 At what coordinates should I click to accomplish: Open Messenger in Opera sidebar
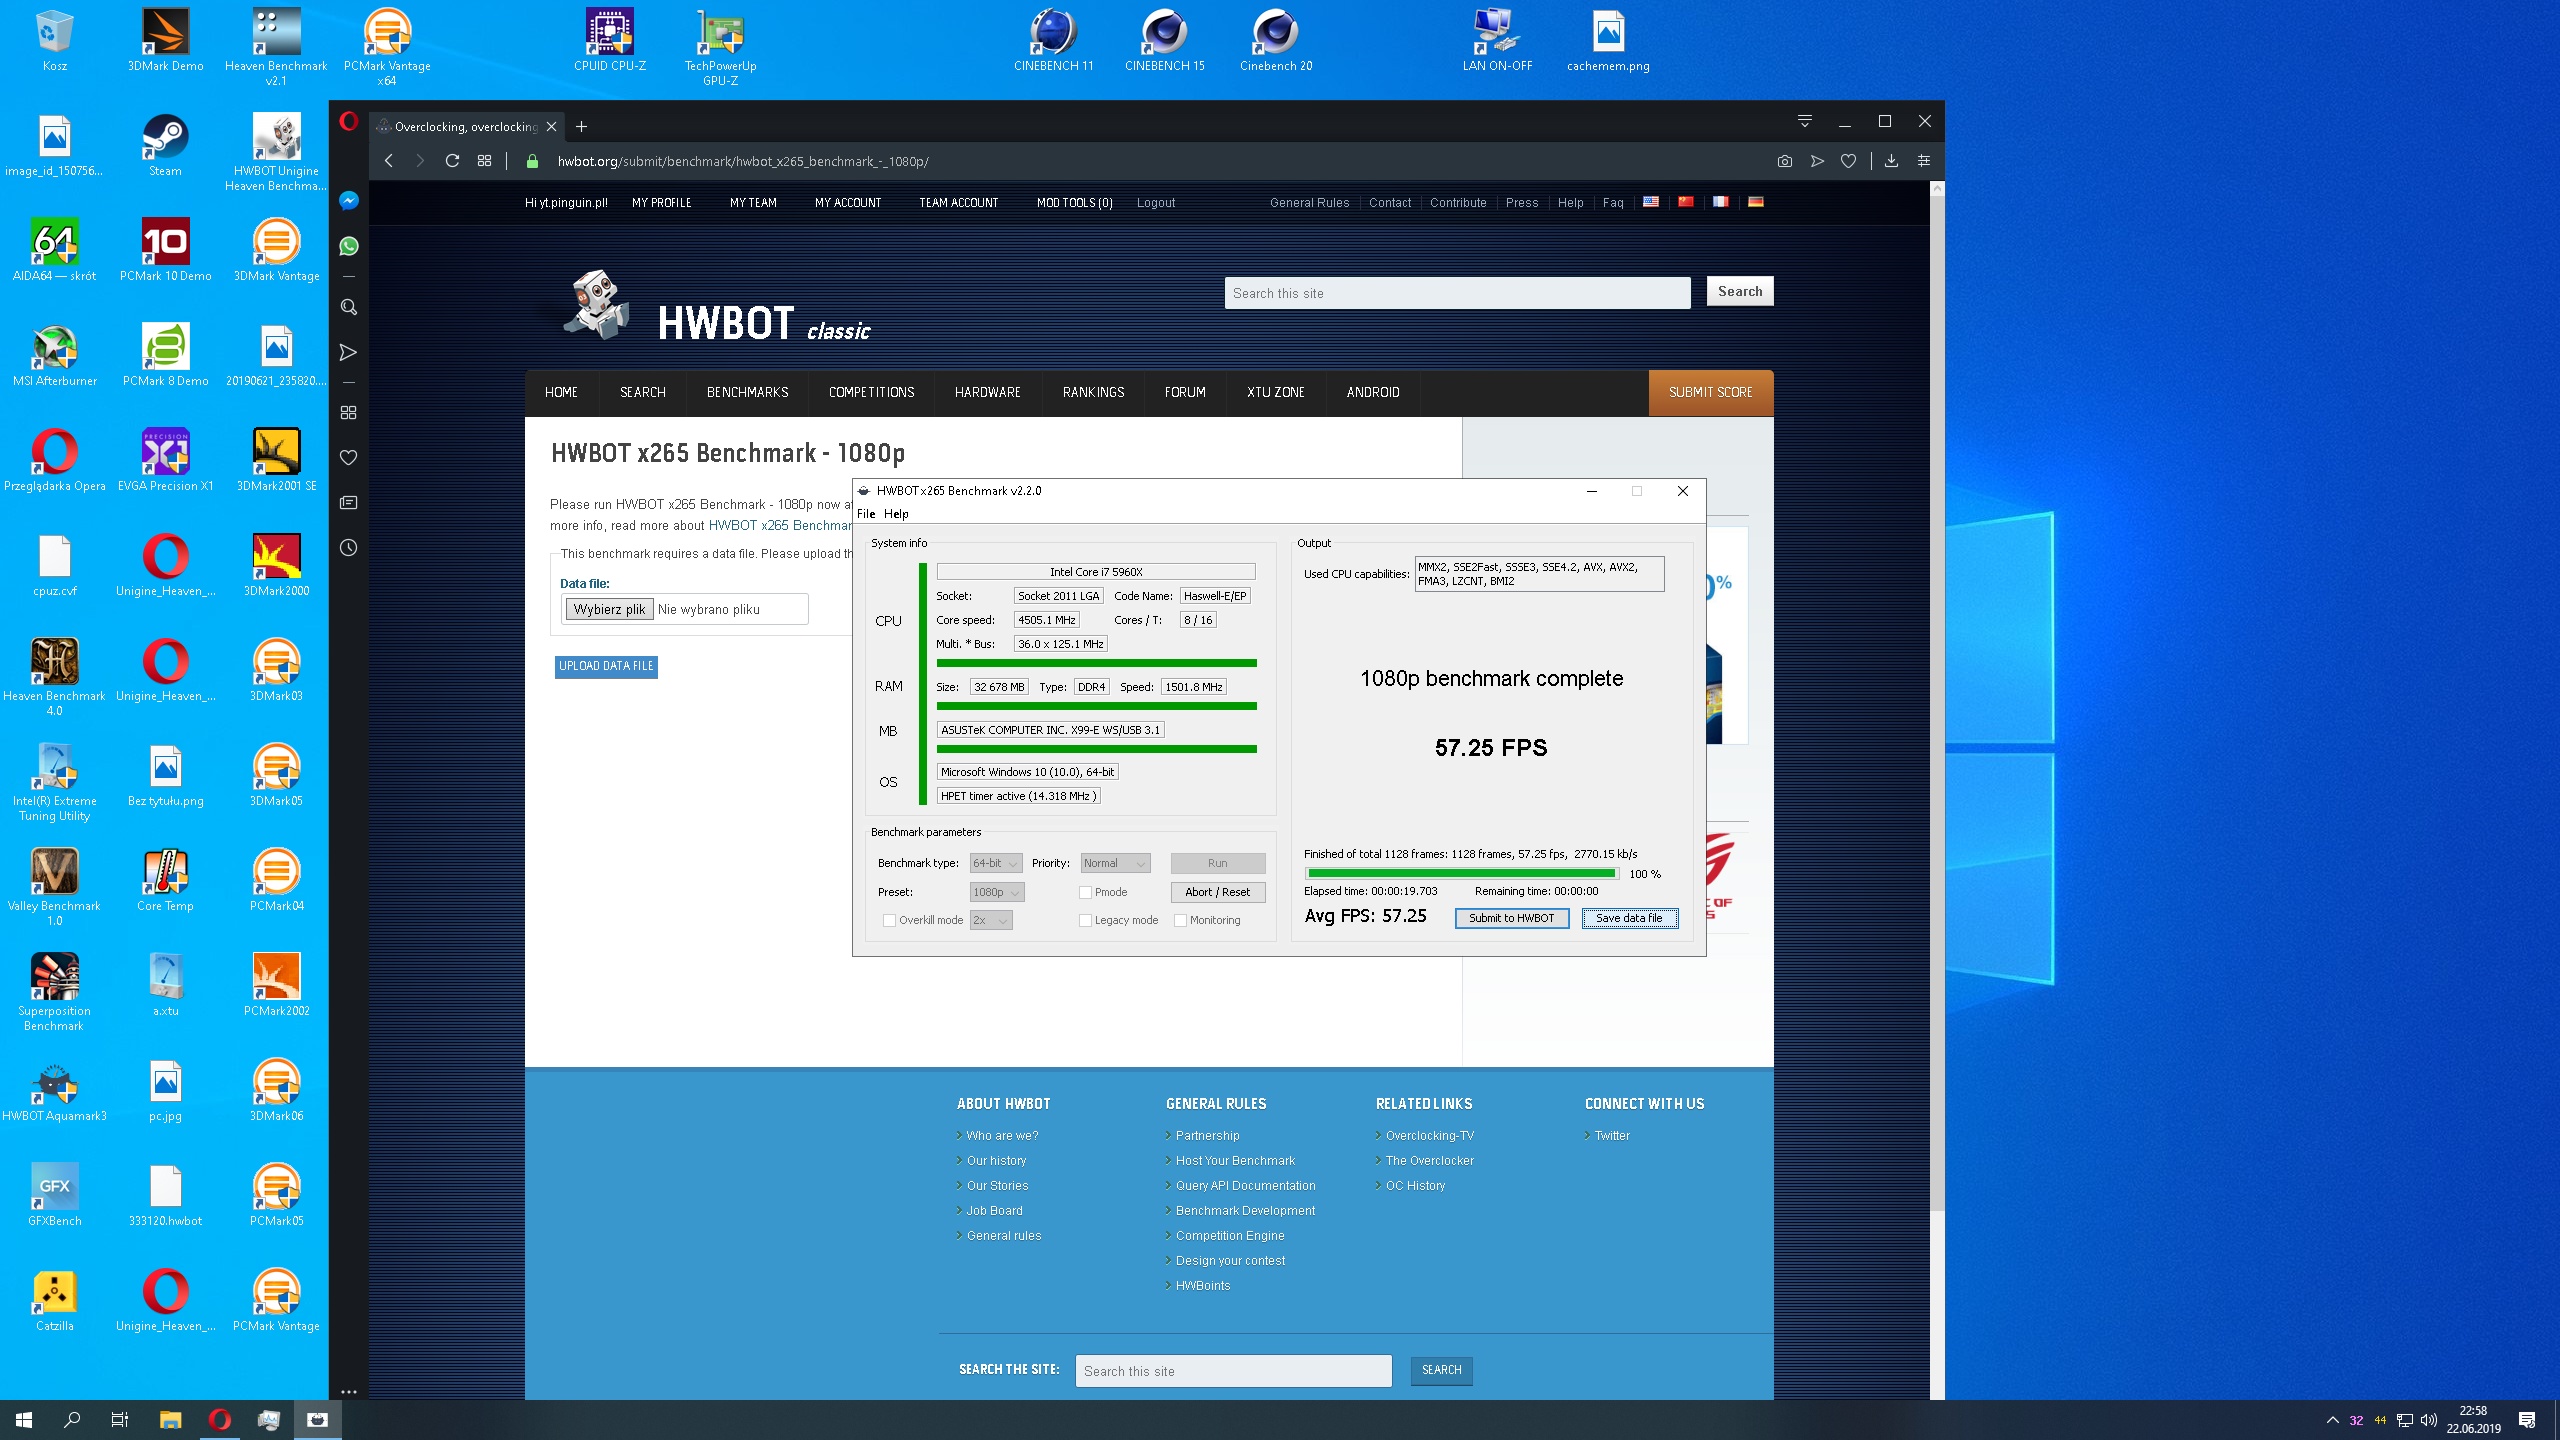[348, 201]
